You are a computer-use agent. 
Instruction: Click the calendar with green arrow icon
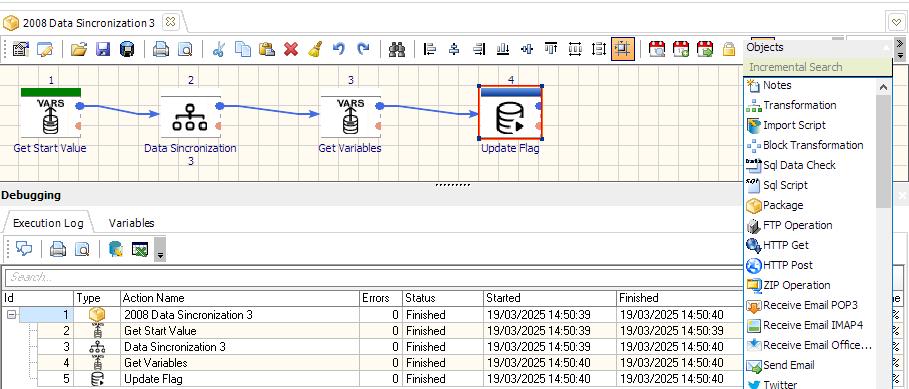coord(705,49)
